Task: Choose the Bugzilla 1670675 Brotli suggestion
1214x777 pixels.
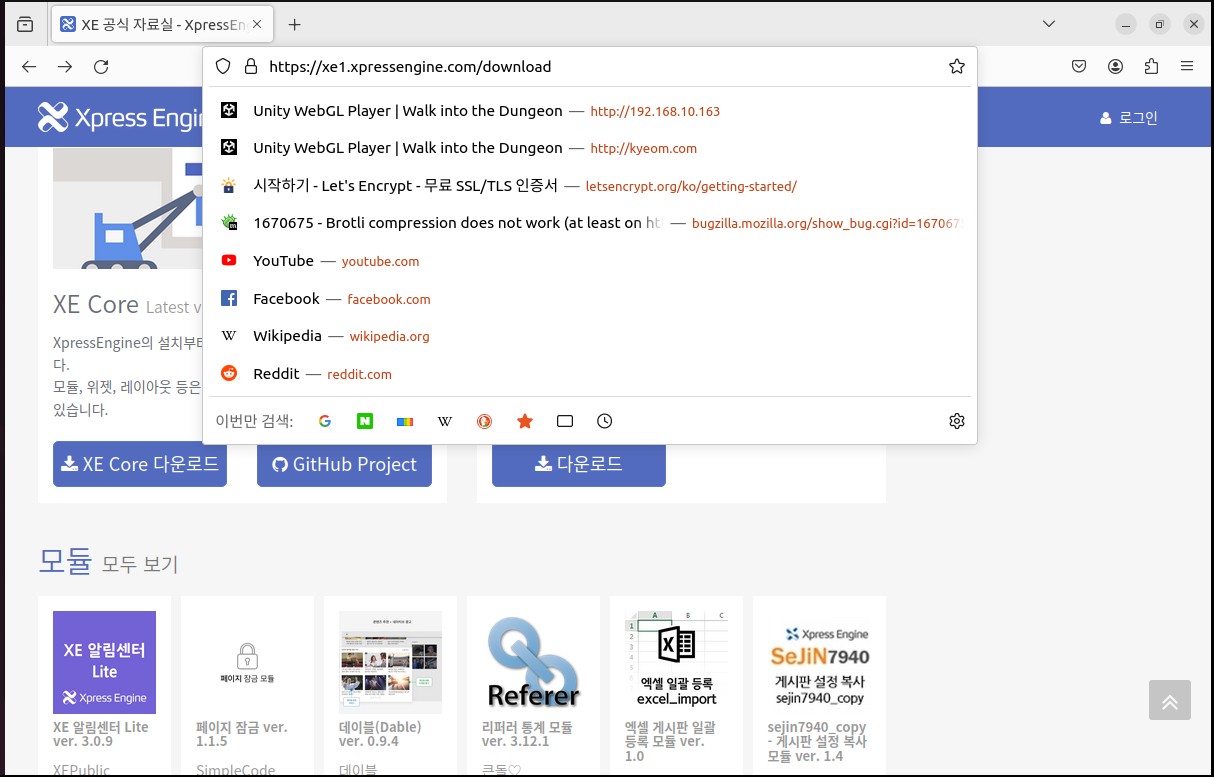Action: 590,223
